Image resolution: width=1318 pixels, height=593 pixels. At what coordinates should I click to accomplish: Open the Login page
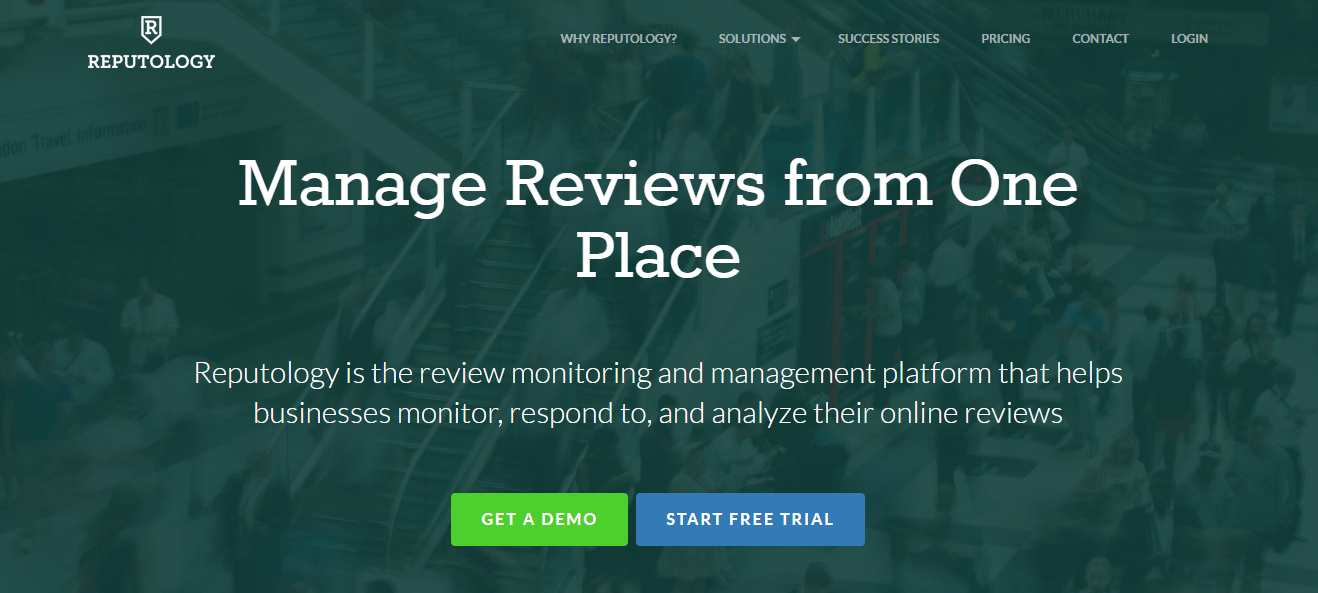pos(1189,39)
